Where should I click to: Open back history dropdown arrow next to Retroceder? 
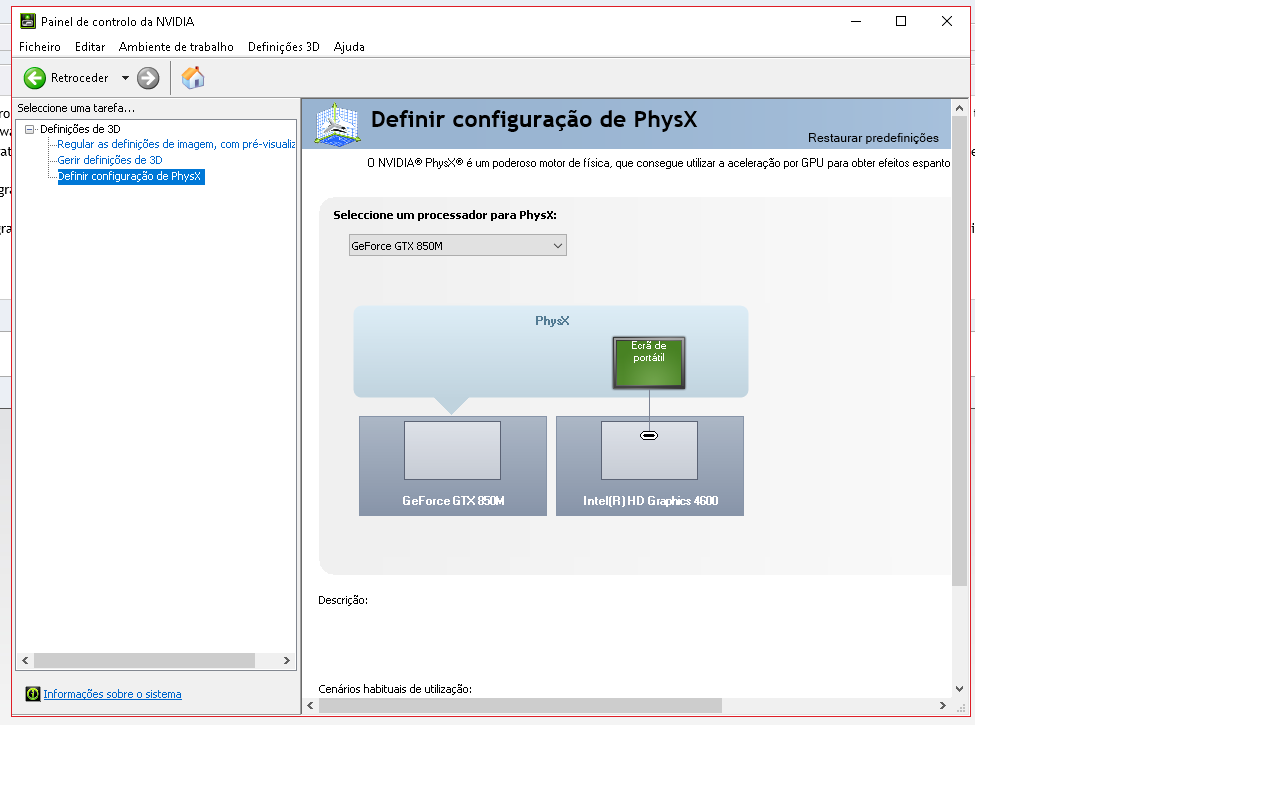(125, 78)
